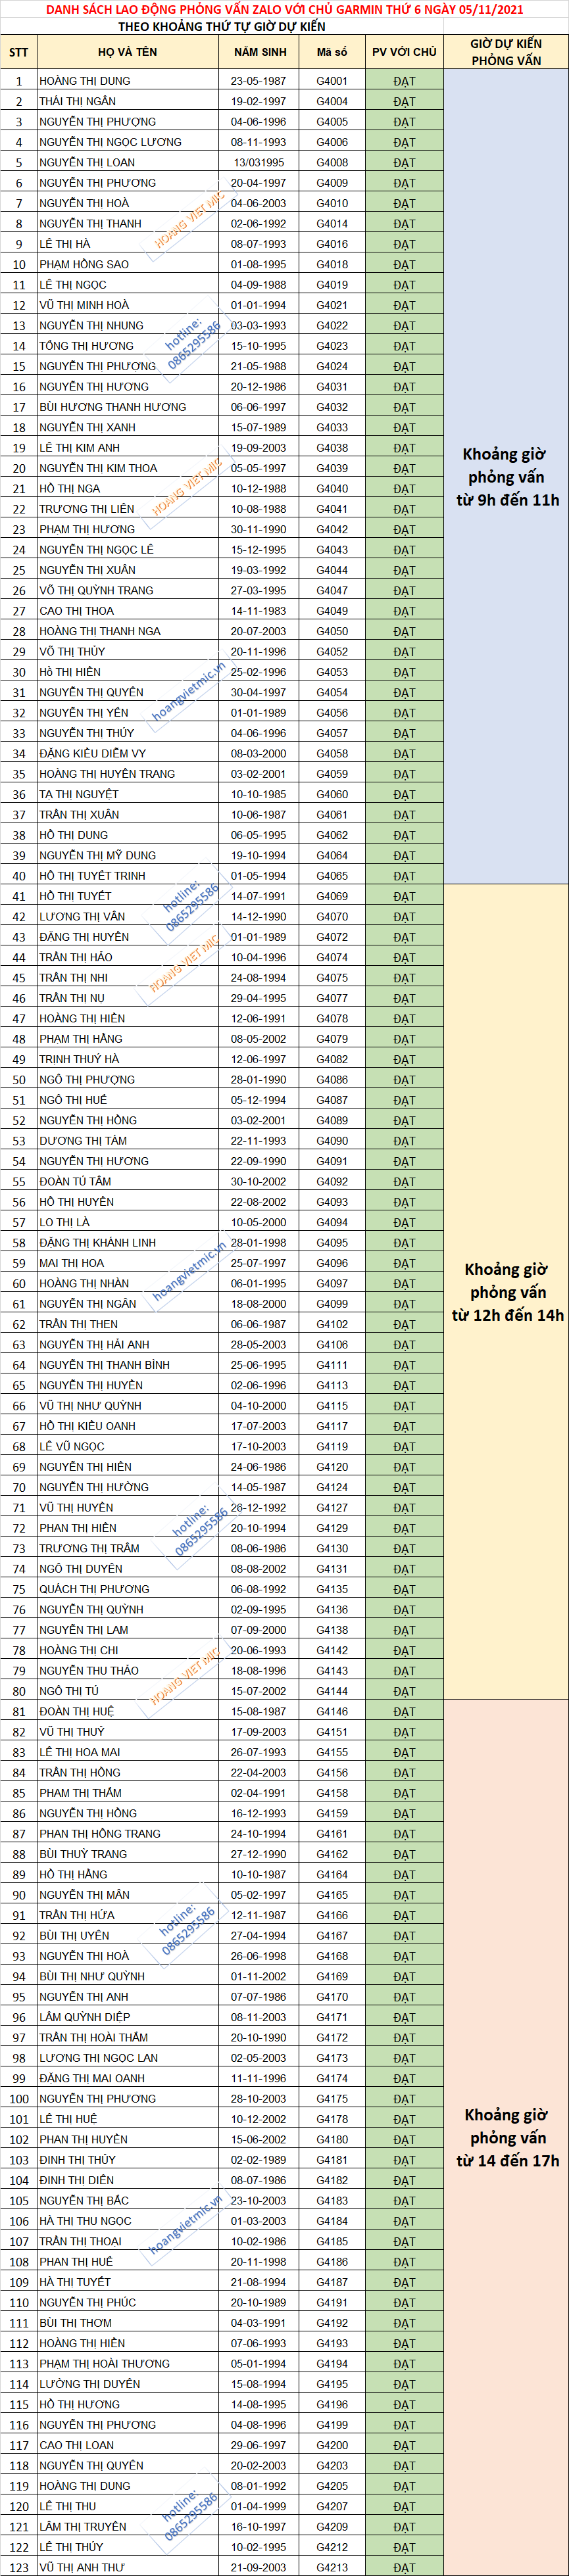Click the name 'QUÁCH THỊ PHƯƠNG'
Image resolution: width=569 pixels, height=2576 pixels.
click(94, 1589)
